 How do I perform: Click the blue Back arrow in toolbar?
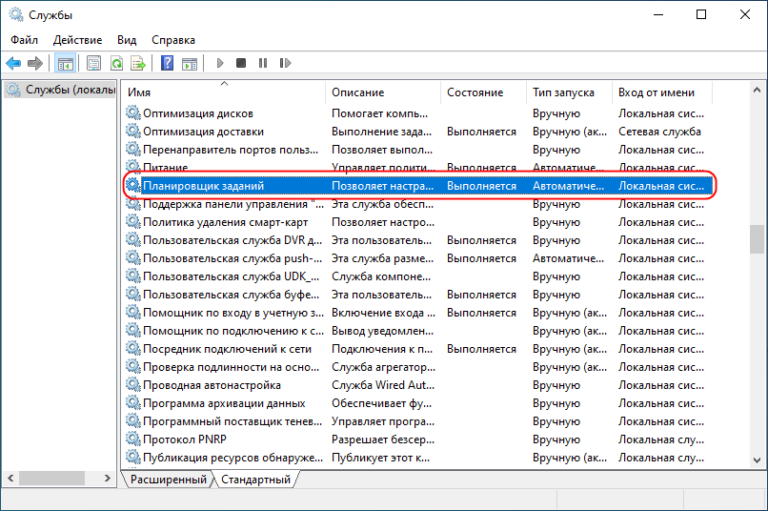[x=14, y=63]
